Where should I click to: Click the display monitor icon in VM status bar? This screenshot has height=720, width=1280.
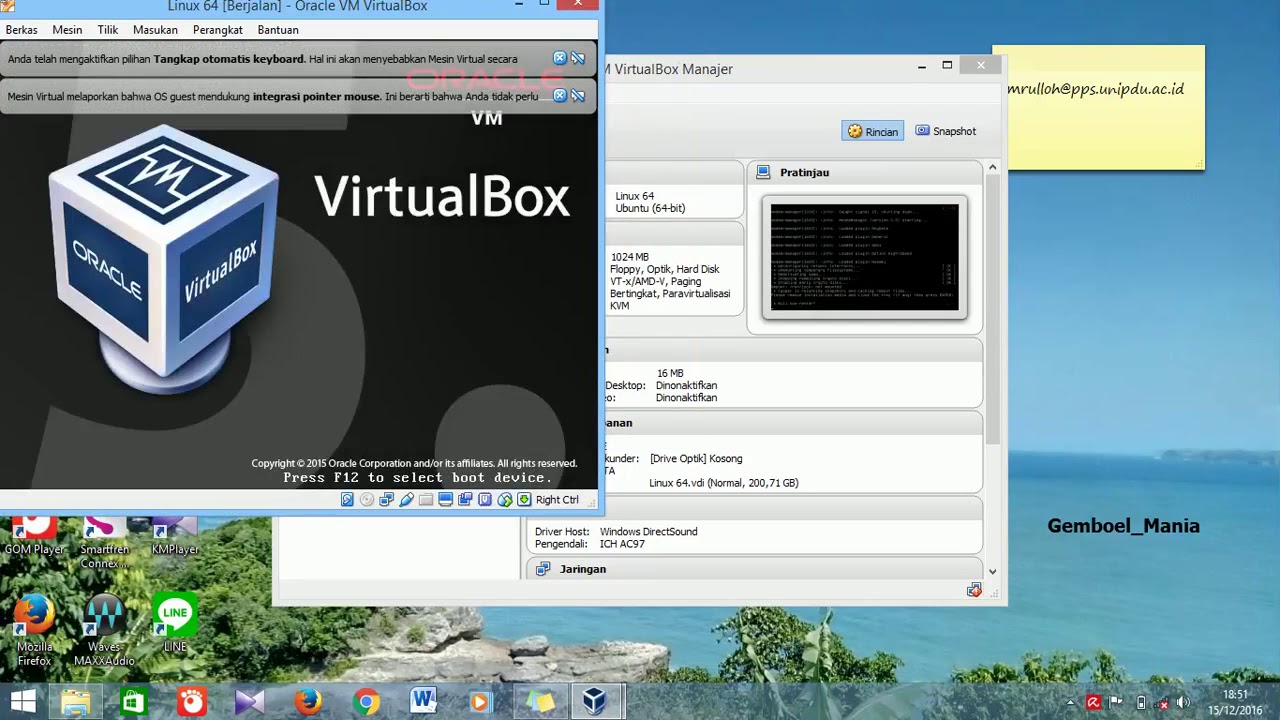pyautogui.click(x=446, y=500)
